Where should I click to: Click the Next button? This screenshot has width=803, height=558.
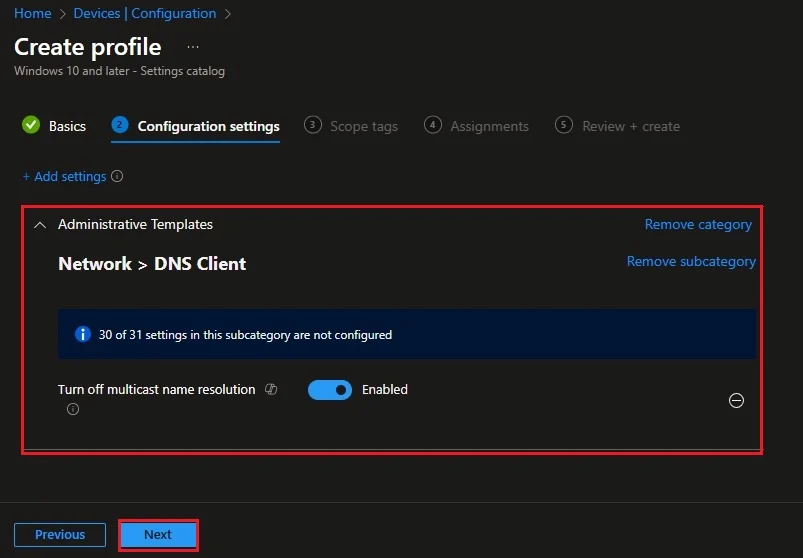[x=158, y=535]
